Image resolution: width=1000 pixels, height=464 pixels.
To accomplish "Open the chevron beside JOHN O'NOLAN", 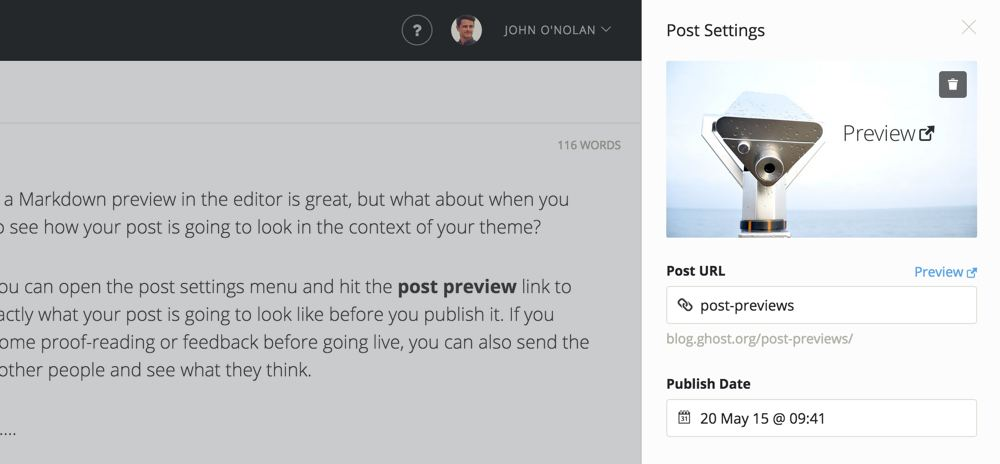I will 606,29.
